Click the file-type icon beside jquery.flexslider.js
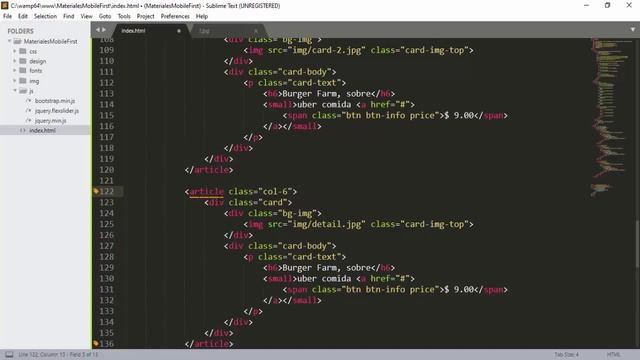Viewport: 640px width, 360px height. (x=29, y=111)
